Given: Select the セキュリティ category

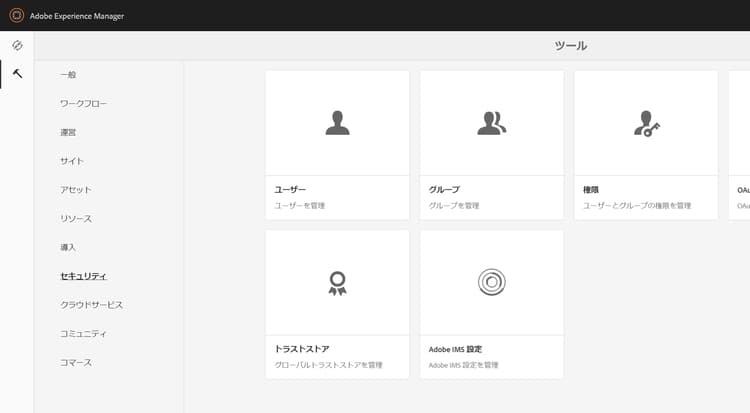Looking at the screenshot, I should [x=83, y=276].
